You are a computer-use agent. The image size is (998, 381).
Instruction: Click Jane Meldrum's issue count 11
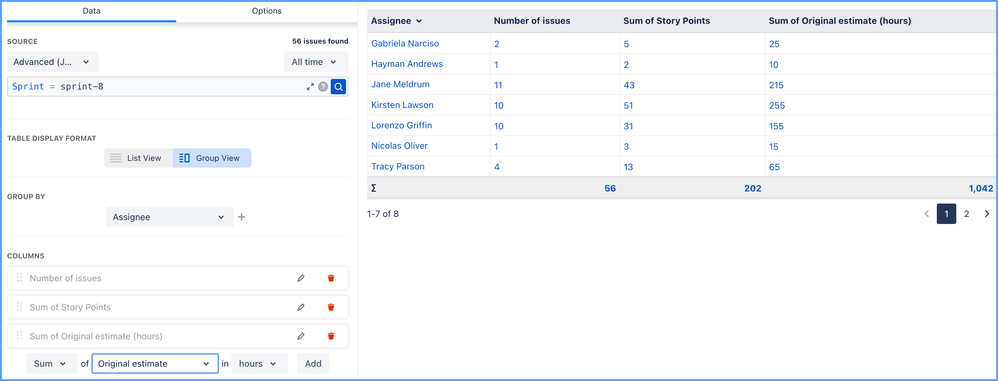pos(499,85)
